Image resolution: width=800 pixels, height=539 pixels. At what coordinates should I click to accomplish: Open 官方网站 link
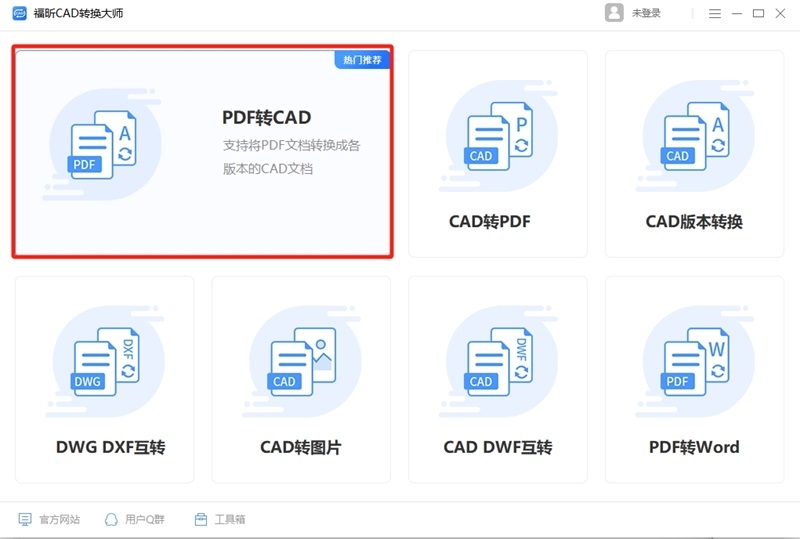pos(49,520)
